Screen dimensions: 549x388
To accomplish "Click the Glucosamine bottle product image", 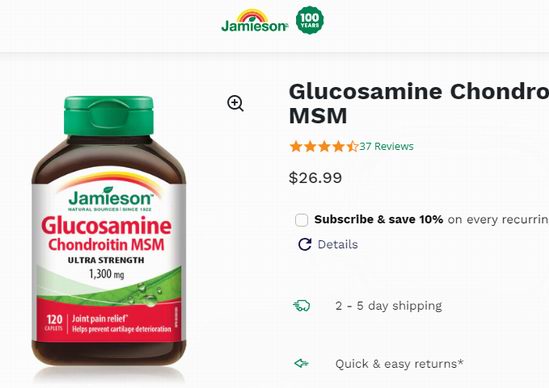I will (109, 231).
